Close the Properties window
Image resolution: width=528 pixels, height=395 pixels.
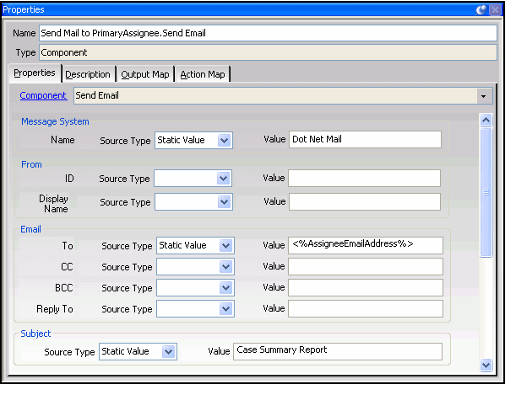[x=495, y=9]
